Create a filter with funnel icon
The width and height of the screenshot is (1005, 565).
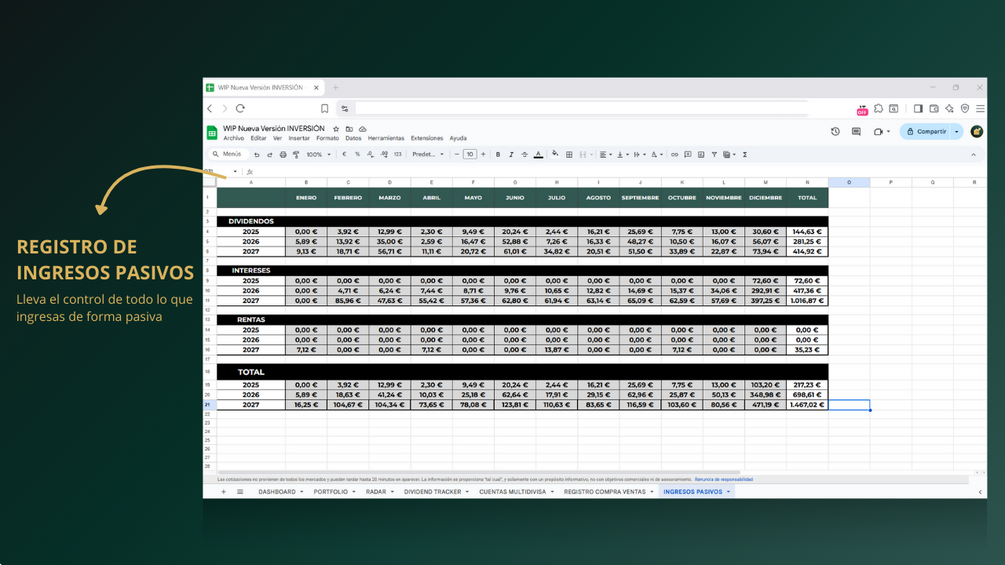[x=714, y=154]
